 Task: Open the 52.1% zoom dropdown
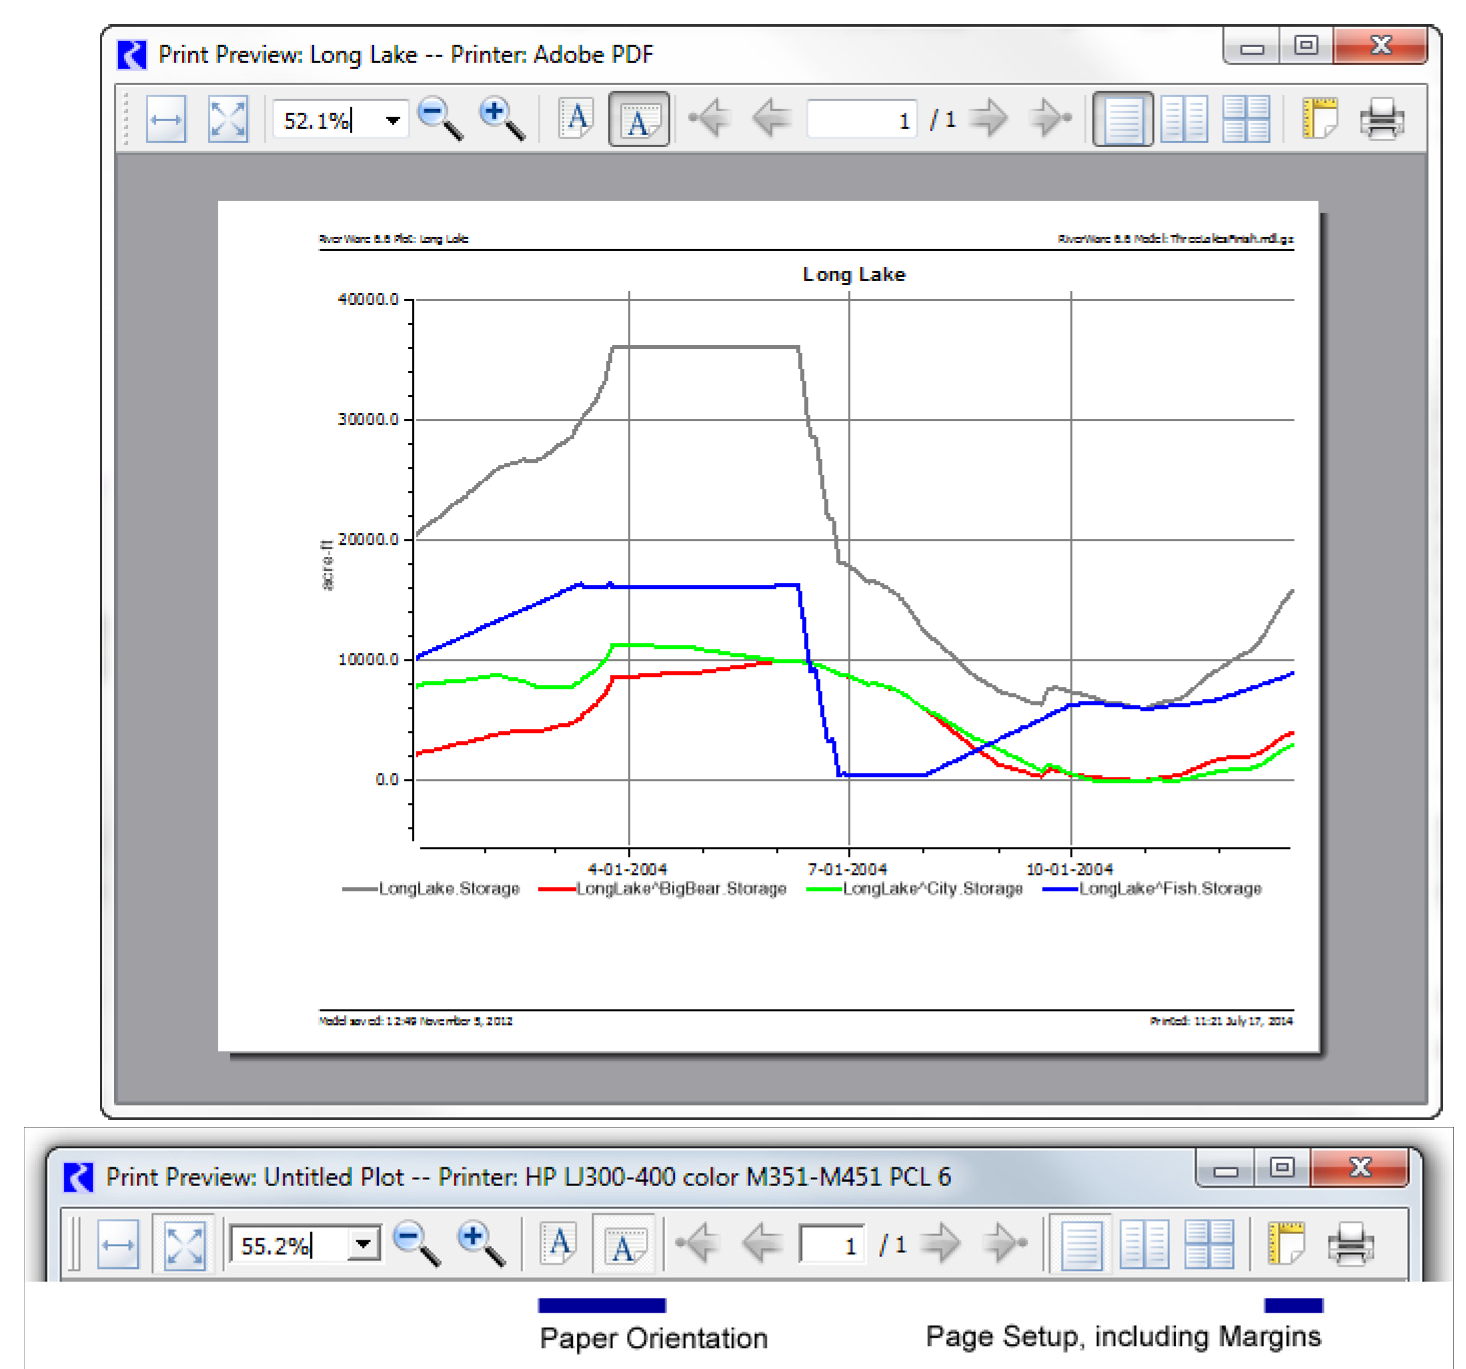(x=393, y=121)
